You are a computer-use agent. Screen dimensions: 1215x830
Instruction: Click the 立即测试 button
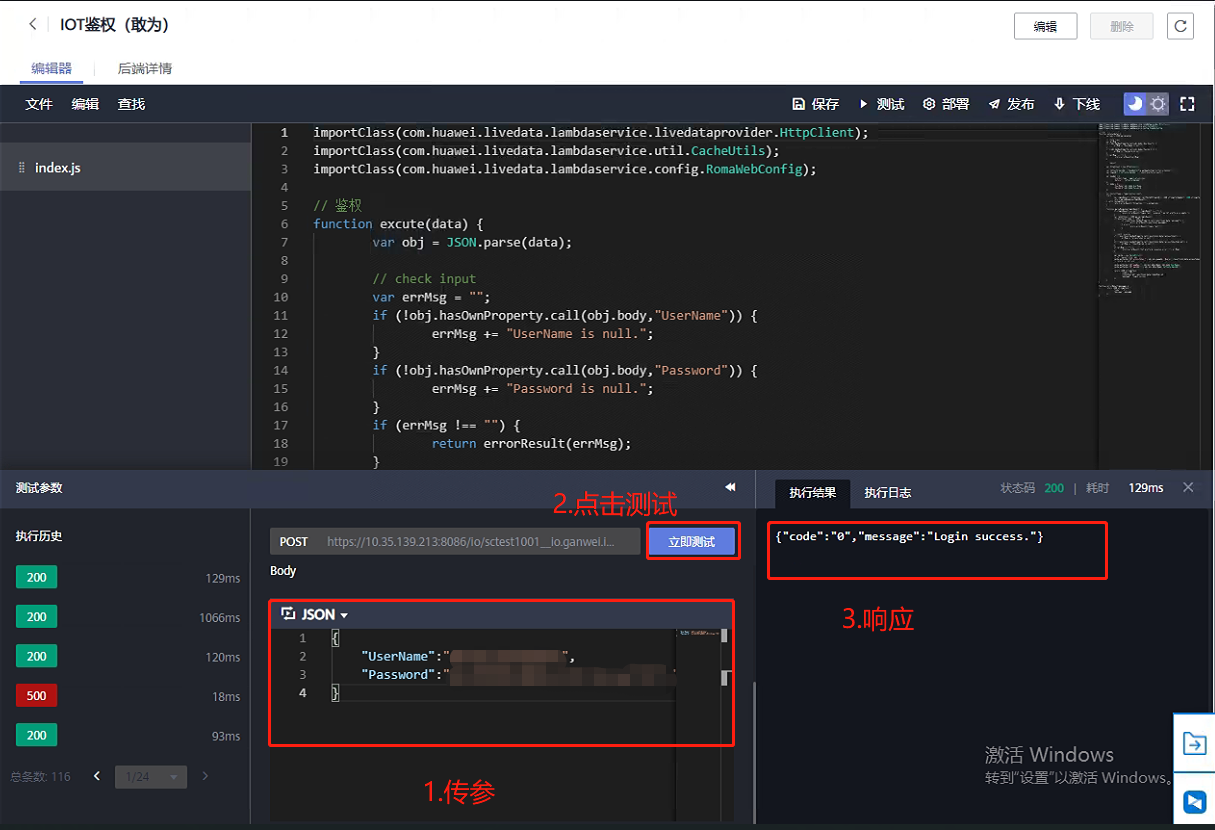692,541
